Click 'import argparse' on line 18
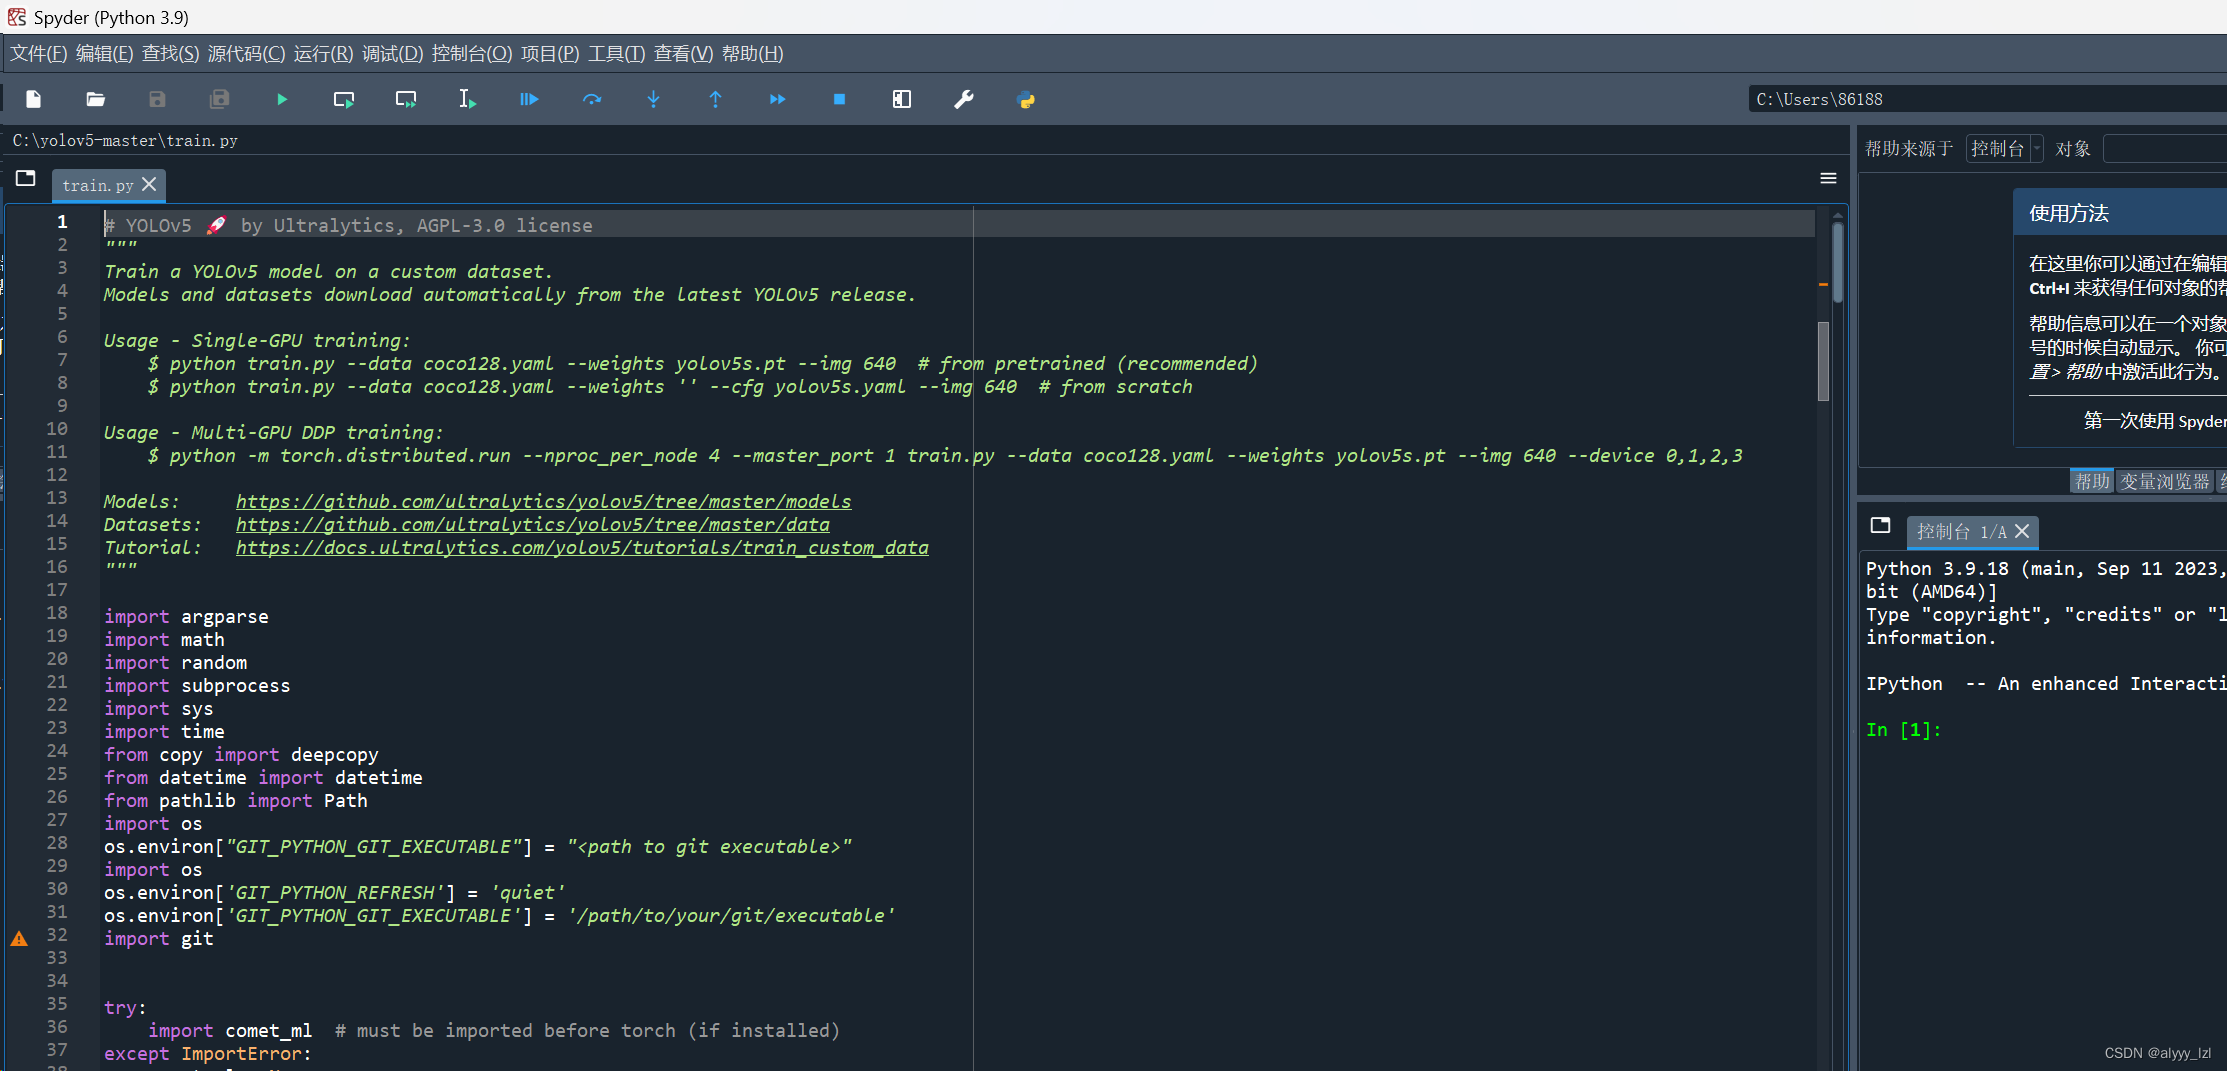This screenshot has height=1071, width=2227. 186,617
